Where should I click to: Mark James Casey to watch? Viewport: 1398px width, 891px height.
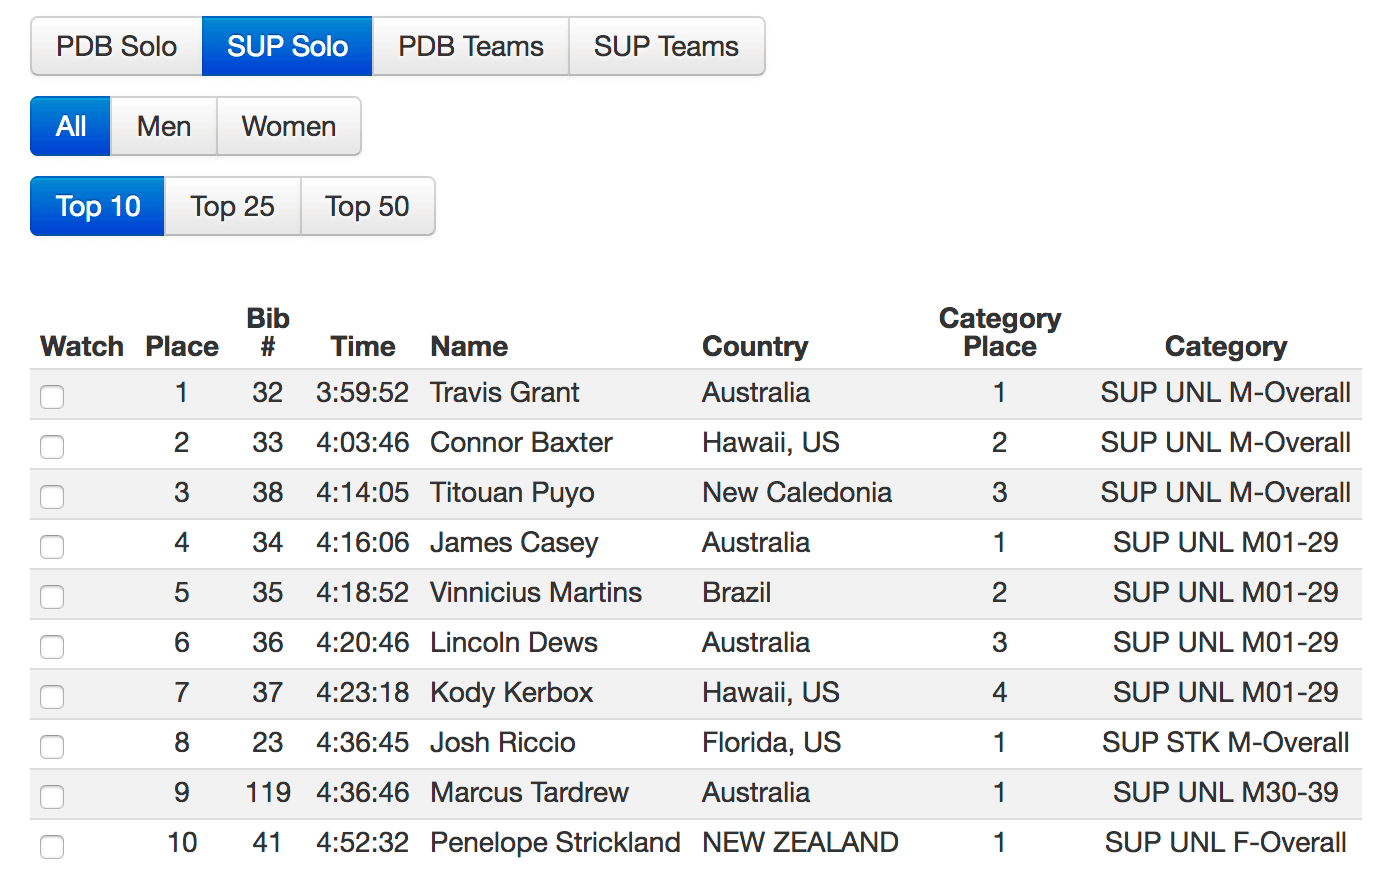[x=52, y=547]
